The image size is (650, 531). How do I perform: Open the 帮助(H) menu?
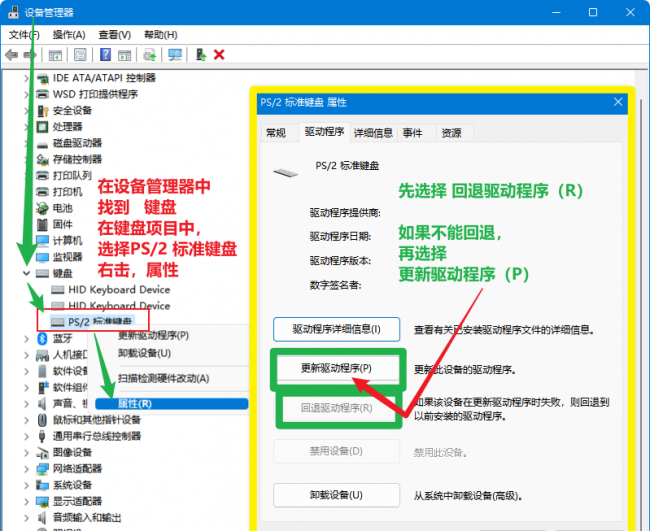160,35
